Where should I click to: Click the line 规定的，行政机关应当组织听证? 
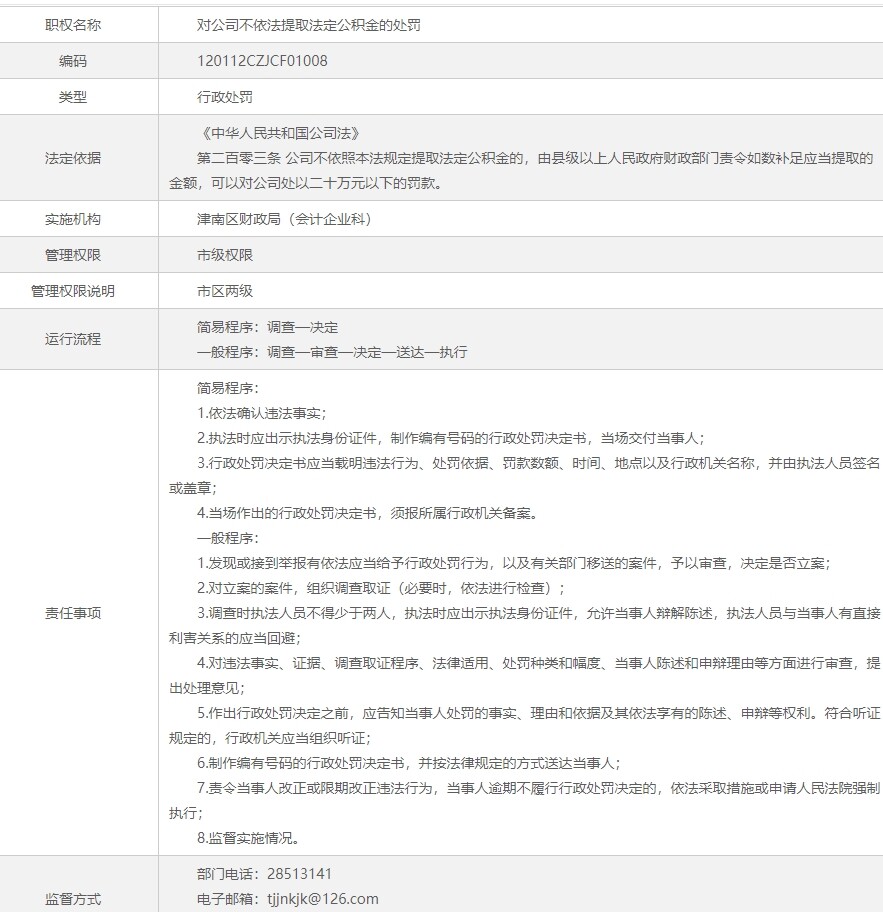click(270, 739)
